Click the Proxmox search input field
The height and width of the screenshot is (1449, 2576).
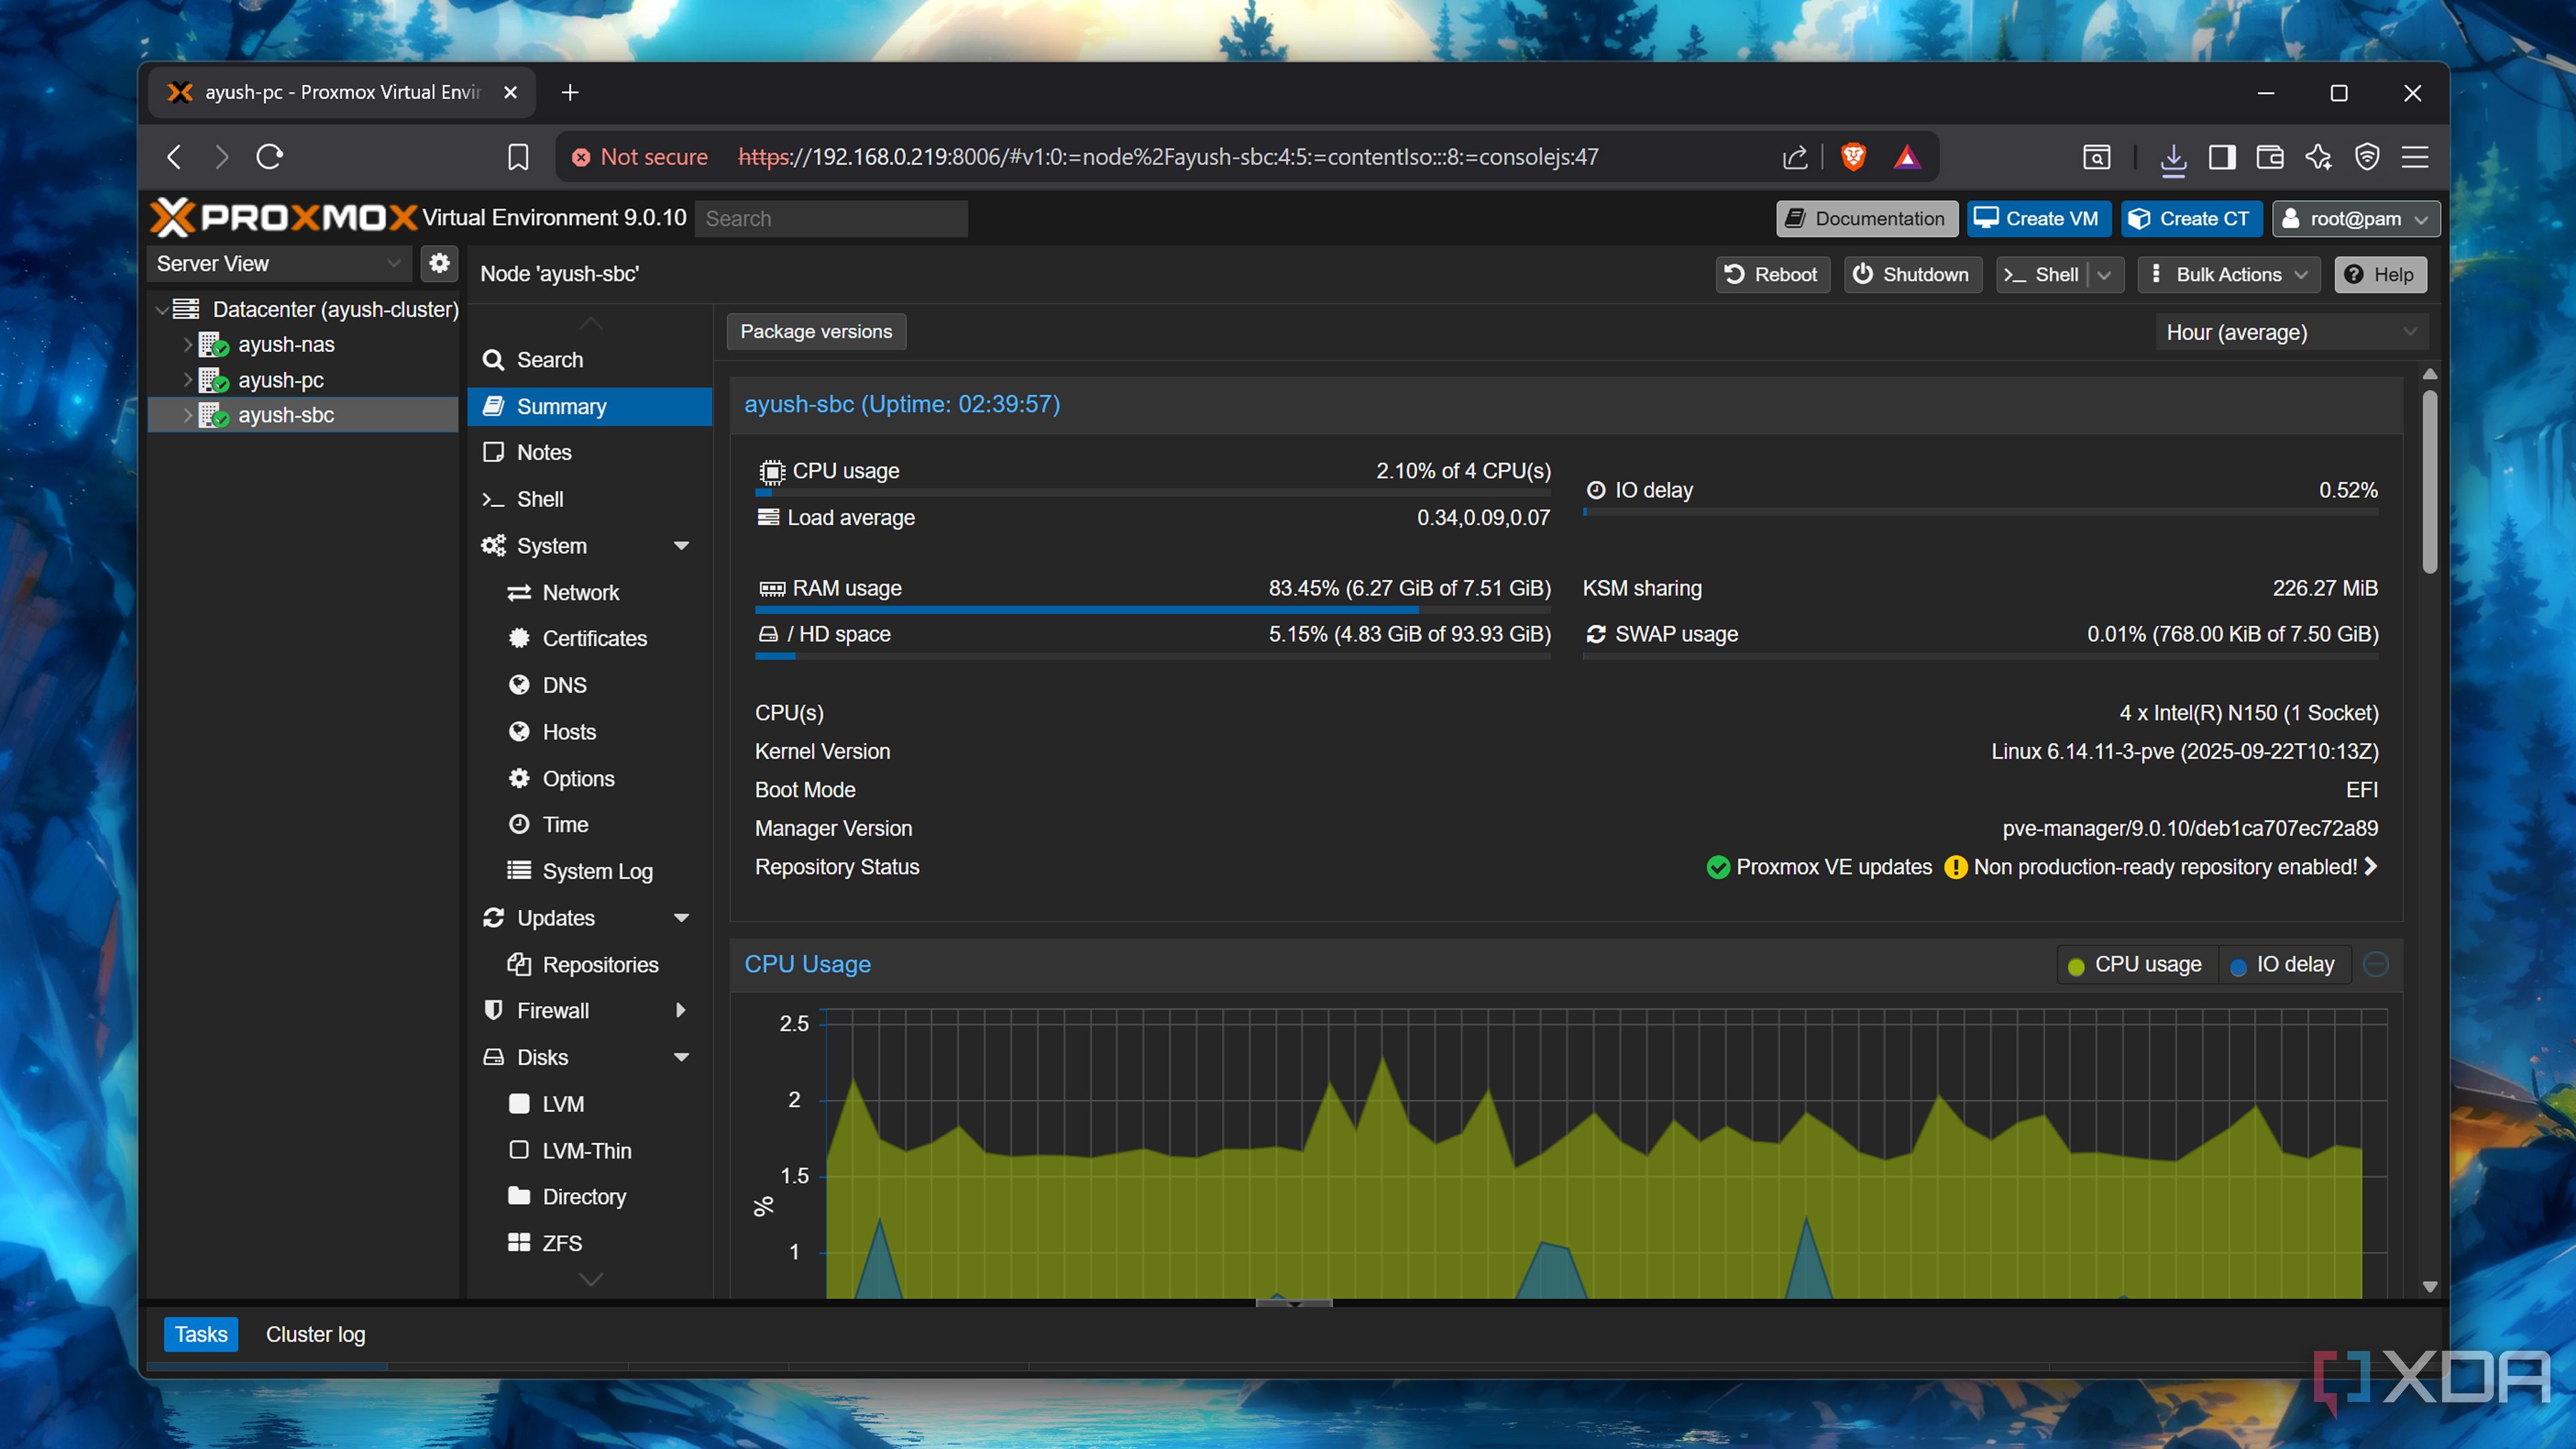point(830,218)
